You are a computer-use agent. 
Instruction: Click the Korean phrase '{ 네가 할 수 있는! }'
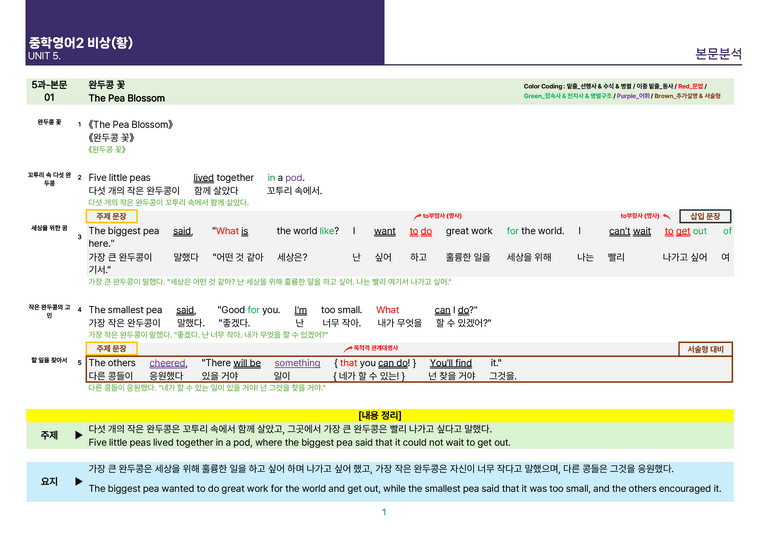[x=369, y=376]
